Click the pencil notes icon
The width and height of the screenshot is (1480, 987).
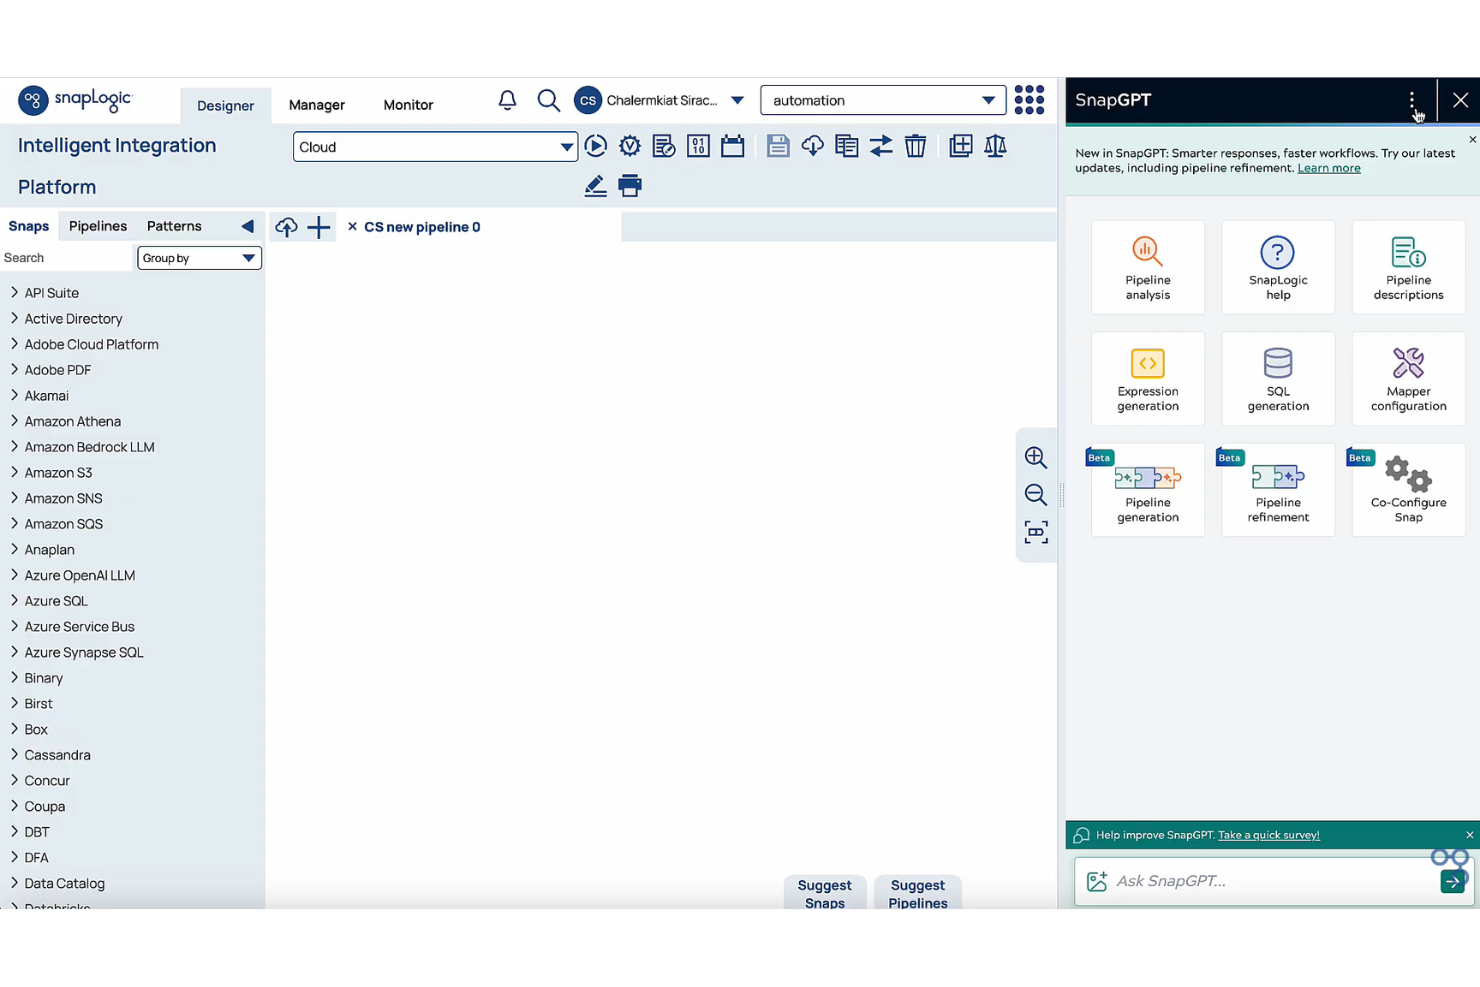tap(595, 186)
